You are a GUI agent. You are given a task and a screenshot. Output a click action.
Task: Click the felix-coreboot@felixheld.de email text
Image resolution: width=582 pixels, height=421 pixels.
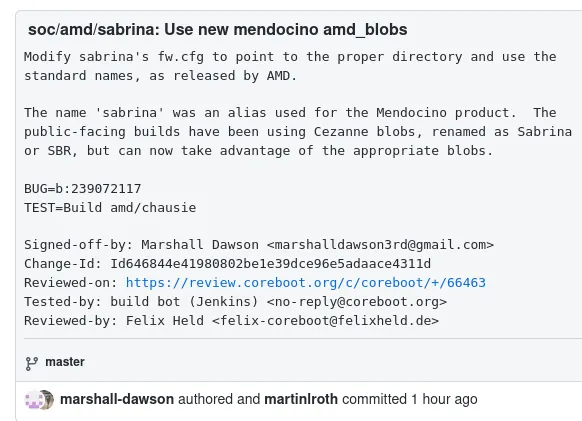pyautogui.click(x=326, y=321)
